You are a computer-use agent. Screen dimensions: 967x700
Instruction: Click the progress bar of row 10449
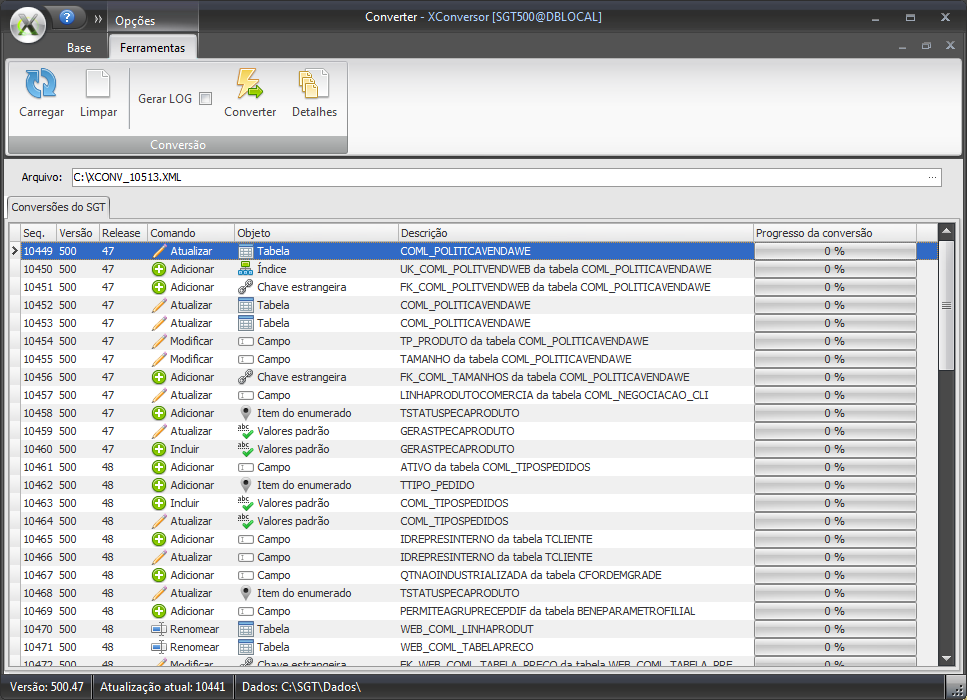[834, 251]
